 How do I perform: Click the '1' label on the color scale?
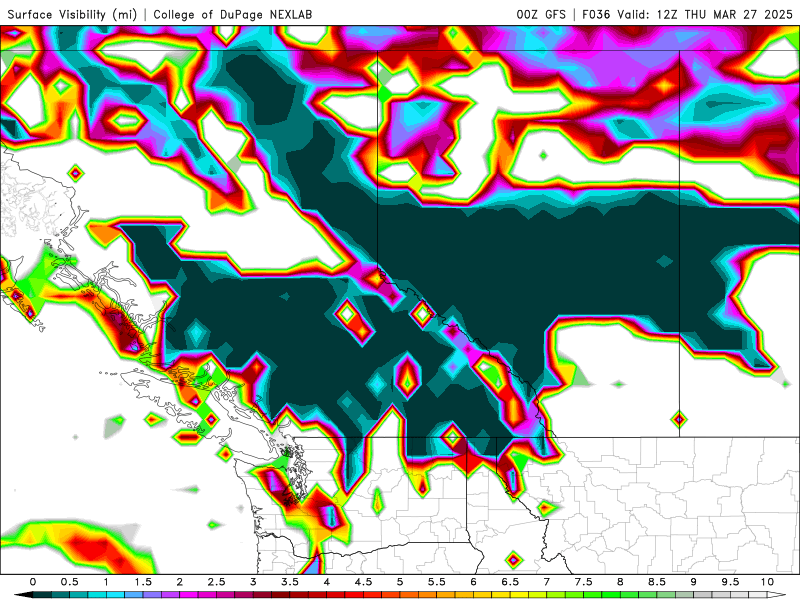106,582
